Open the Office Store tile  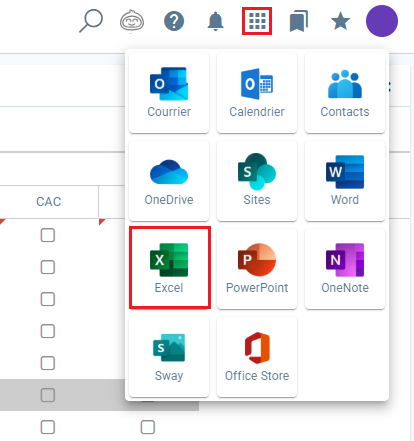[x=257, y=357]
